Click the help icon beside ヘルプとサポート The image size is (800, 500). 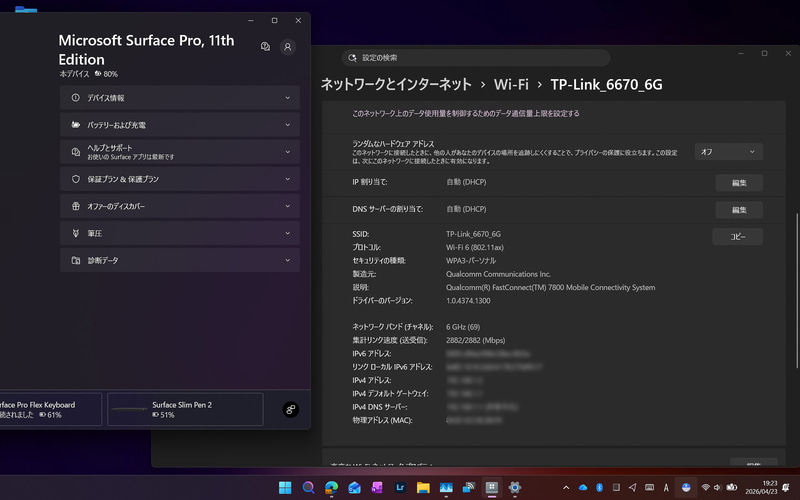click(76, 152)
